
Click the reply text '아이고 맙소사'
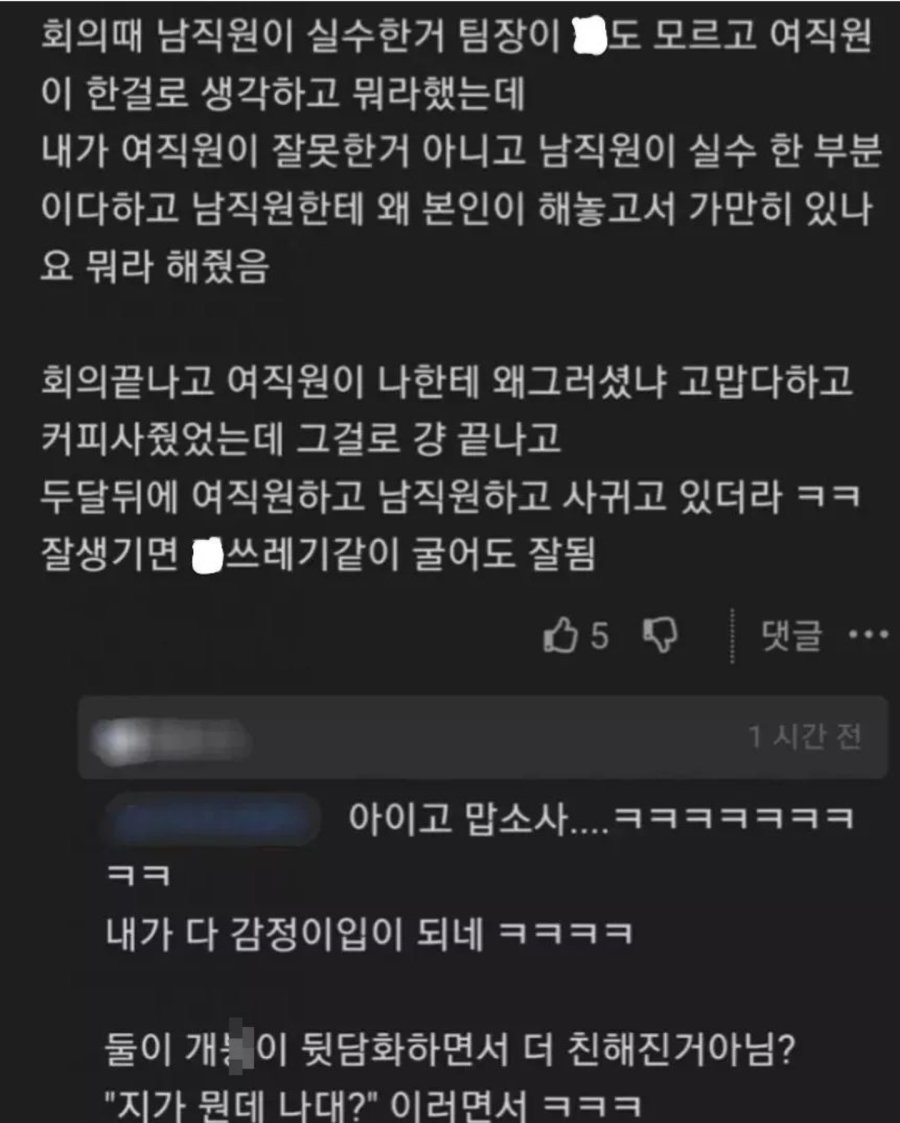[478, 818]
